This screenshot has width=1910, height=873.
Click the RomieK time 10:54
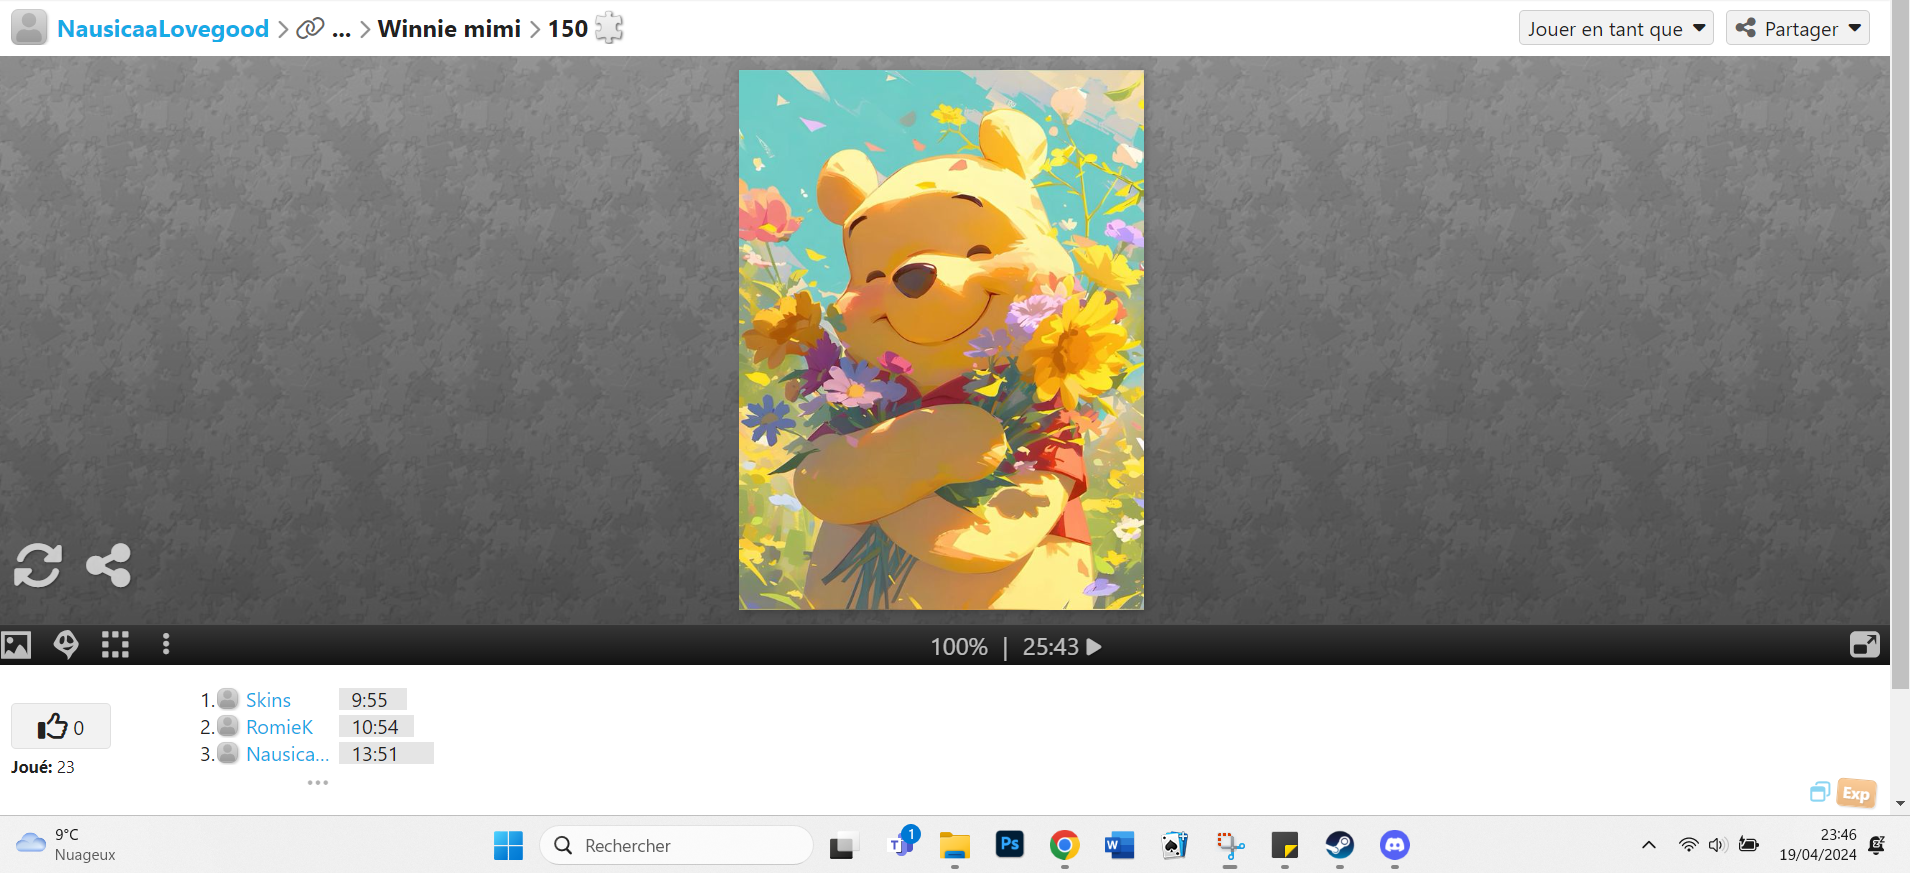pos(375,727)
